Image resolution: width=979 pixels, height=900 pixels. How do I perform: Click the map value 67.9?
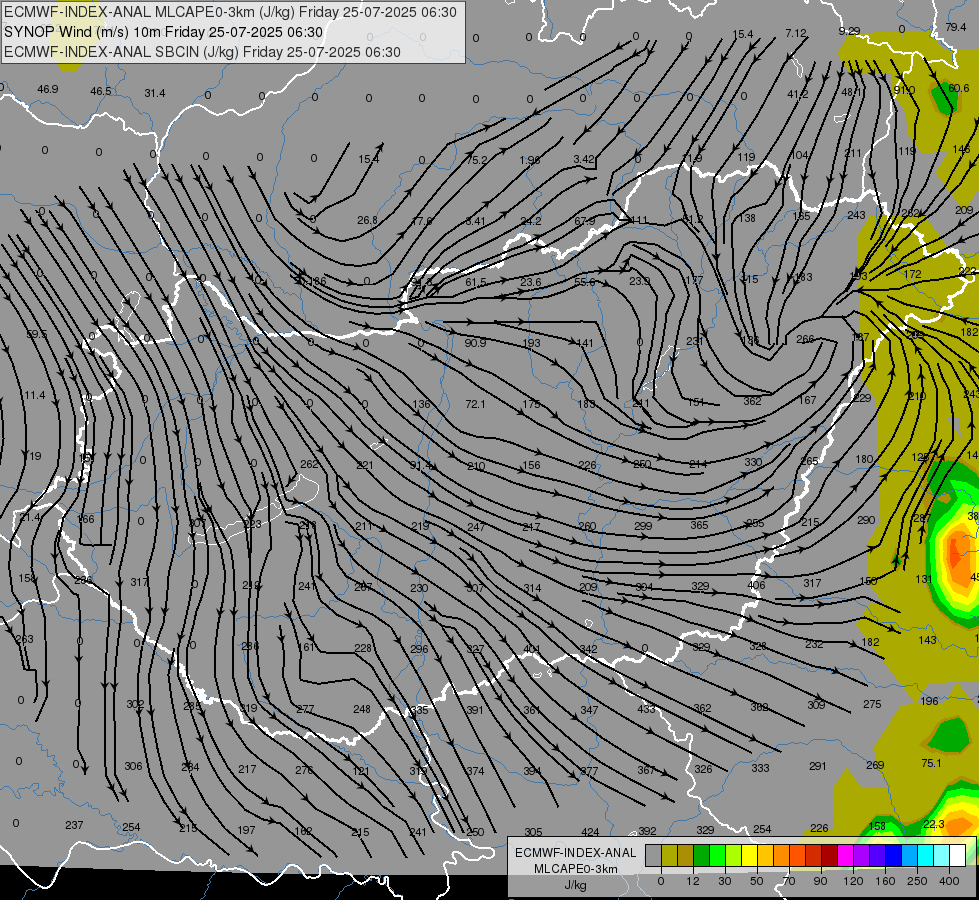pos(584,221)
